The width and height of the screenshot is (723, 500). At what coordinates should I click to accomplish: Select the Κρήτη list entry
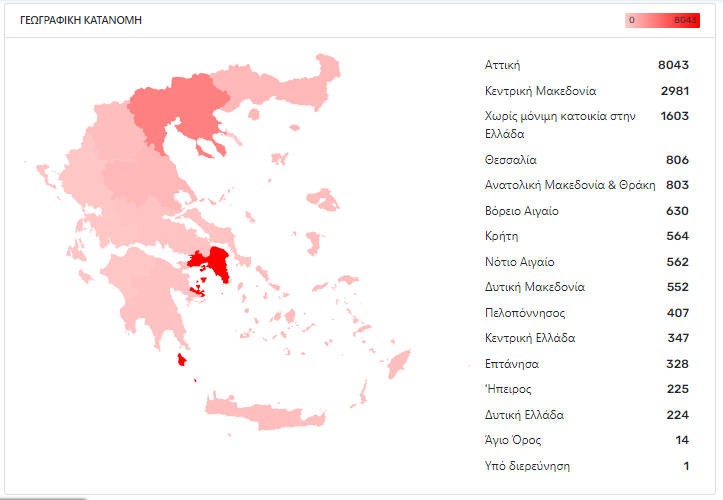pyautogui.click(x=587, y=236)
